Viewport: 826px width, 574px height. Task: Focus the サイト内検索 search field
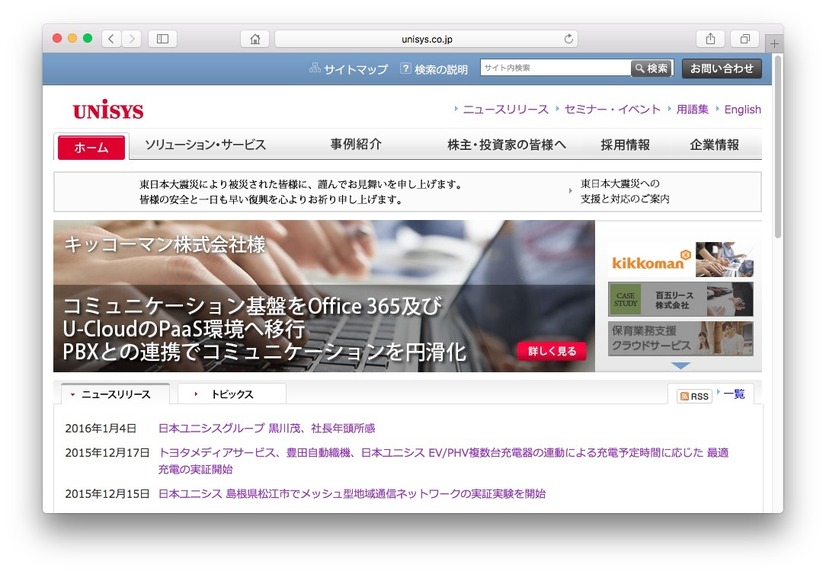[555, 68]
